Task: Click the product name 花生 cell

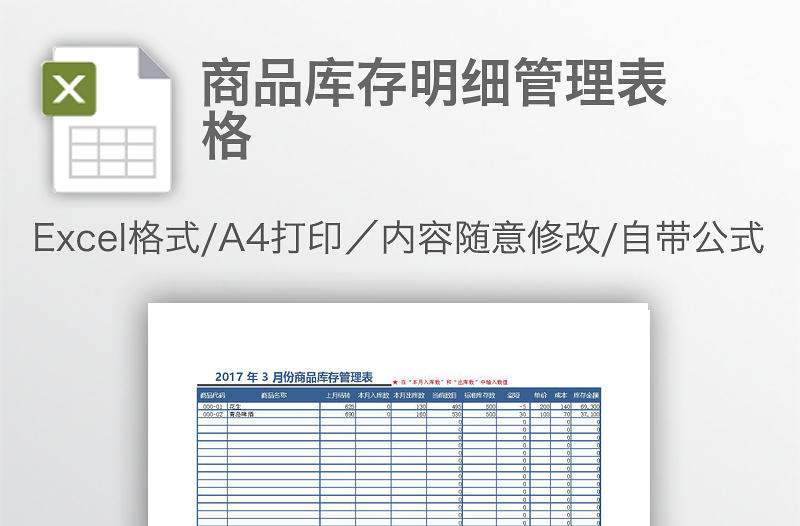Action: pyautogui.click(x=273, y=407)
